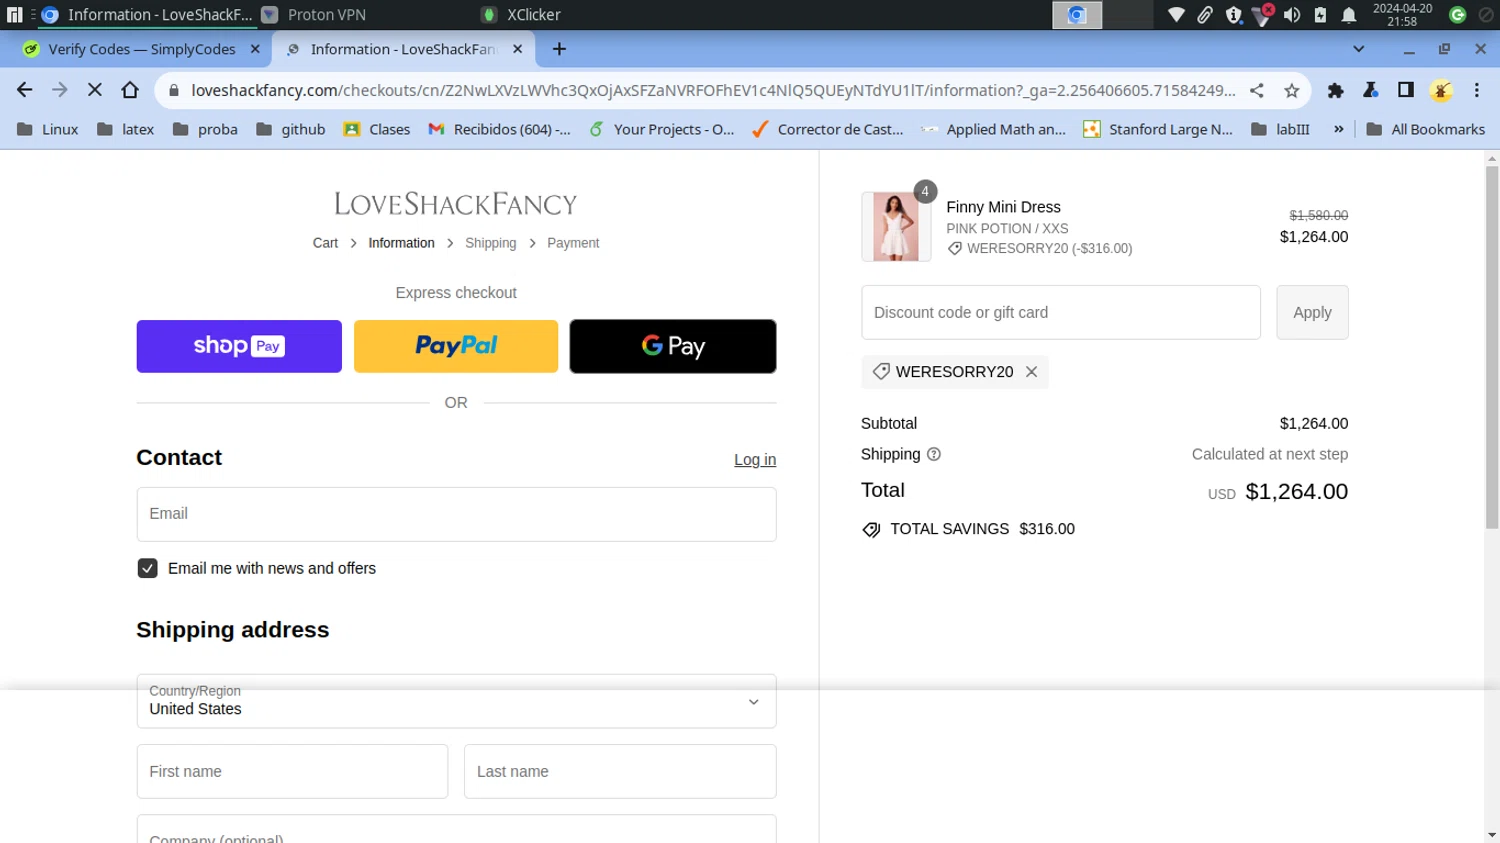Click the address bar URL
This screenshot has height=843, width=1500.
click(x=713, y=90)
